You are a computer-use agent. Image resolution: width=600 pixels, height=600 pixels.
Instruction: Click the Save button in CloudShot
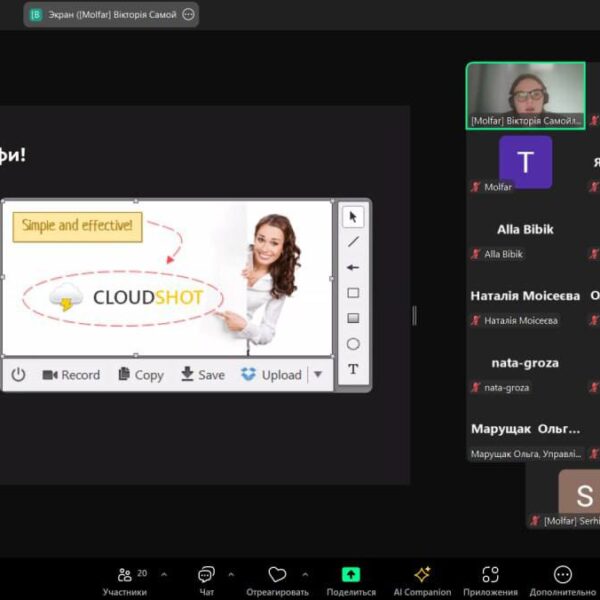click(203, 375)
